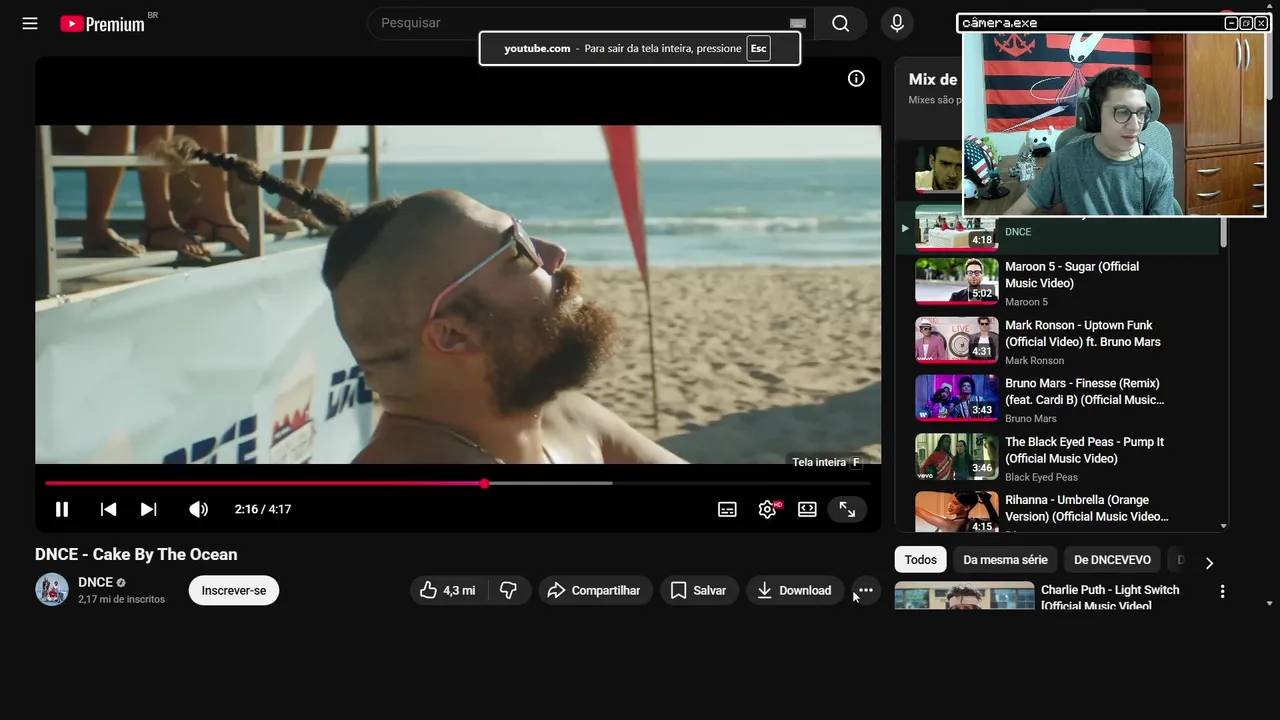Open the DNCE channel name link
This screenshot has height=720, width=1280.
pos(96,582)
